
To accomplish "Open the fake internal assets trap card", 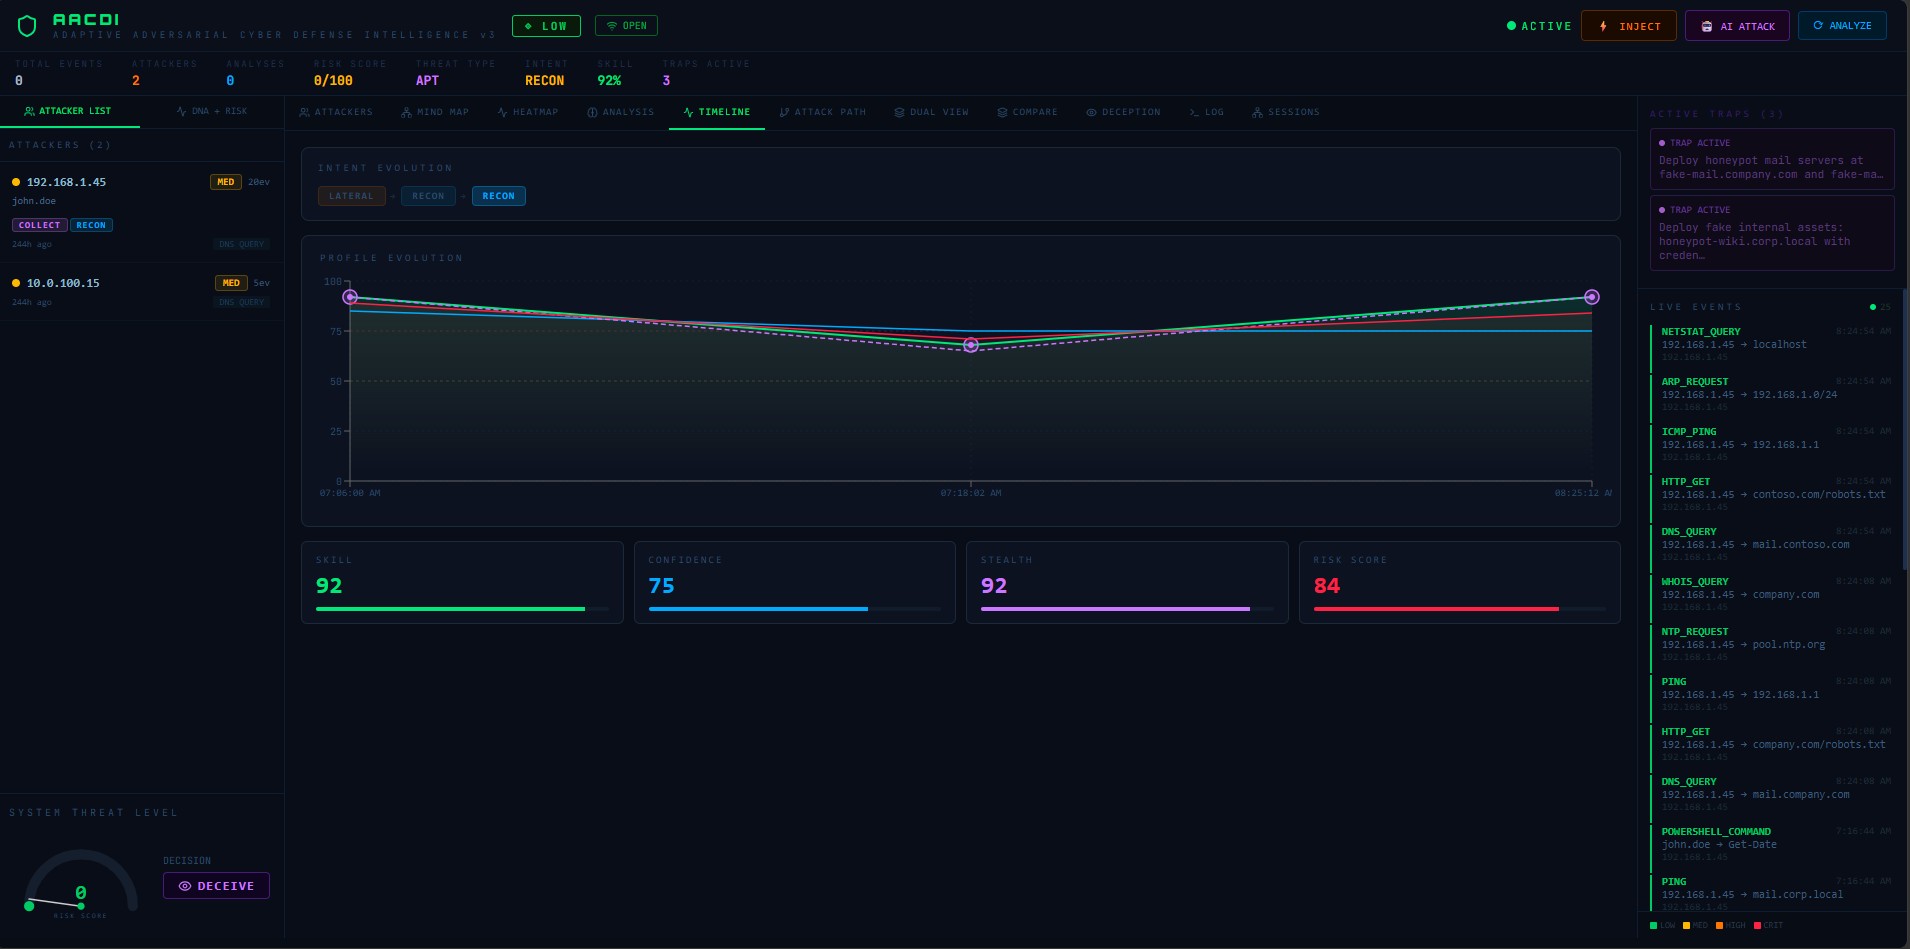I will point(1772,233).
